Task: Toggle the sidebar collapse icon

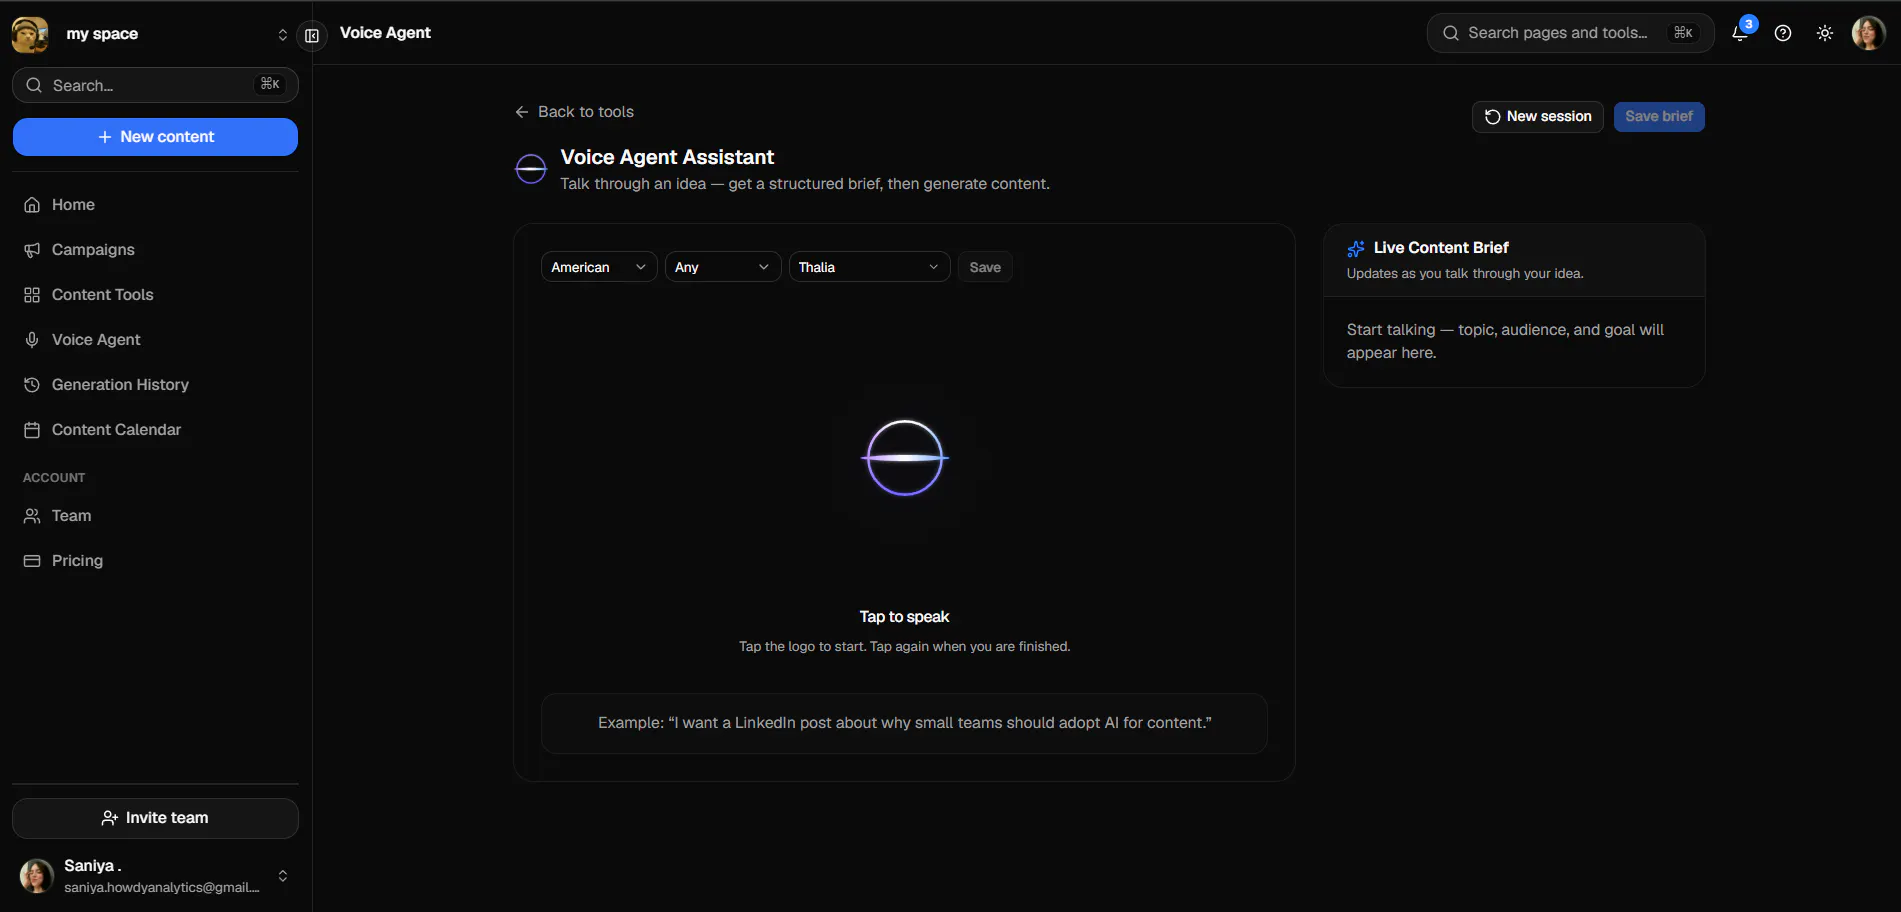Action: click(312, 36)
